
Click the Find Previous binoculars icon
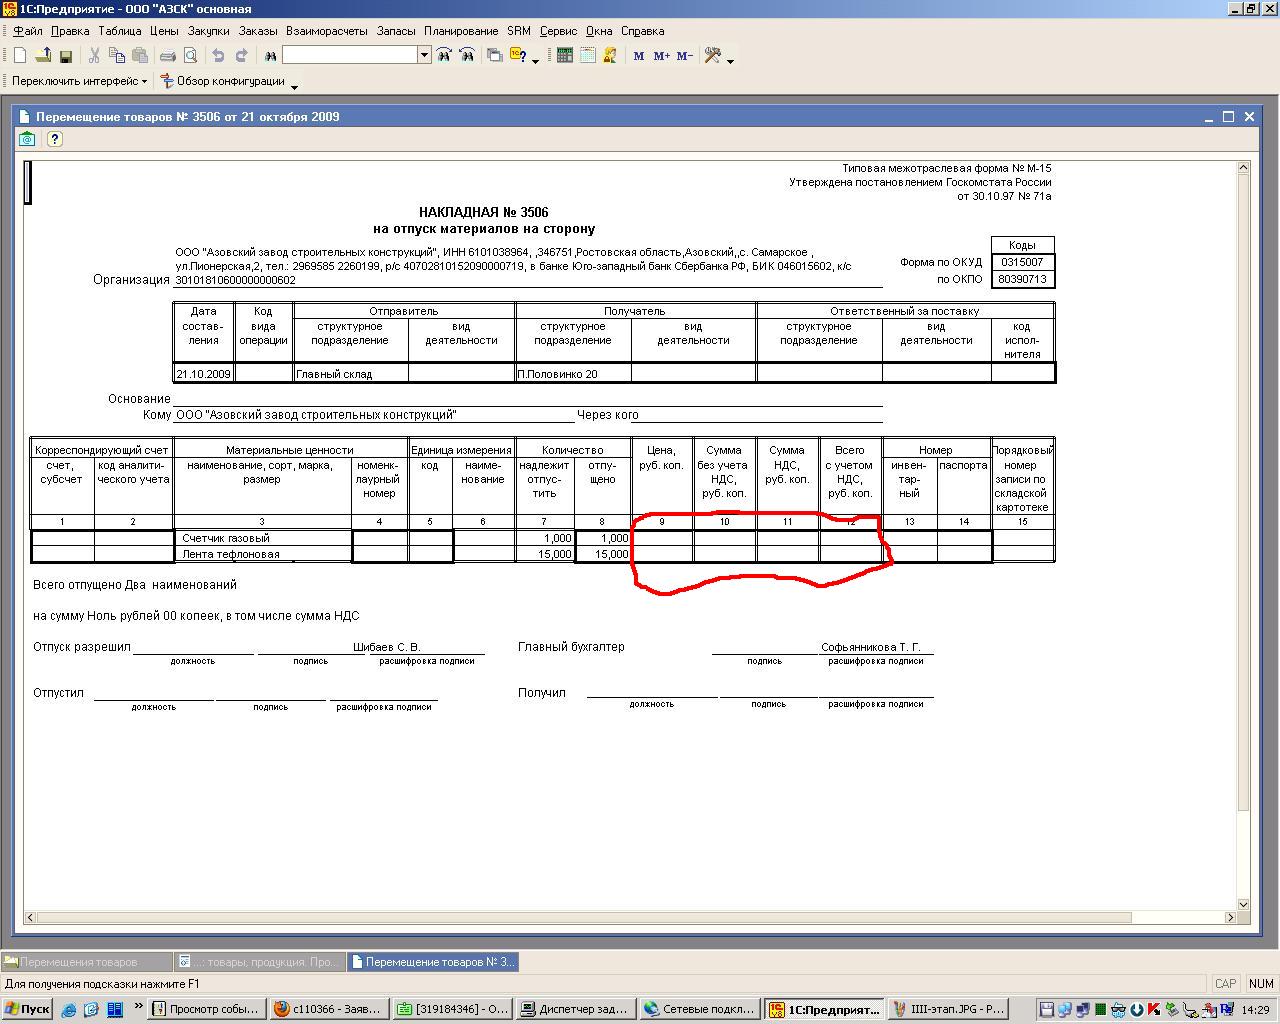point(467,56)
